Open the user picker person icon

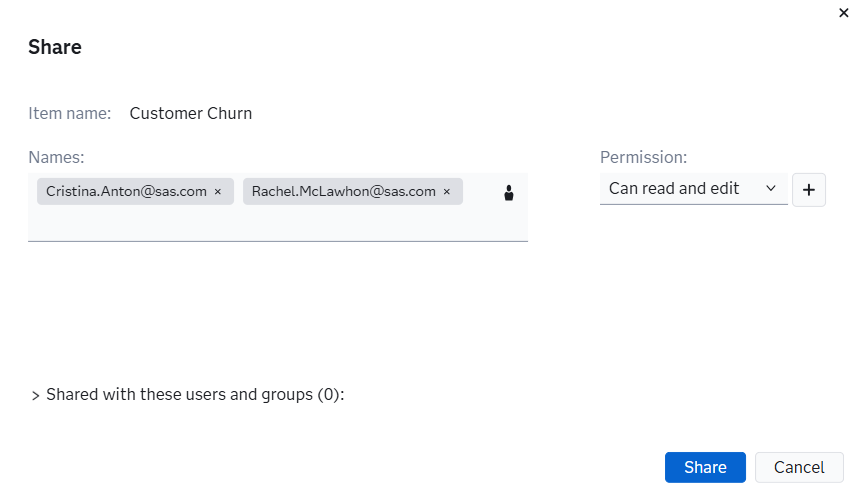509,193
